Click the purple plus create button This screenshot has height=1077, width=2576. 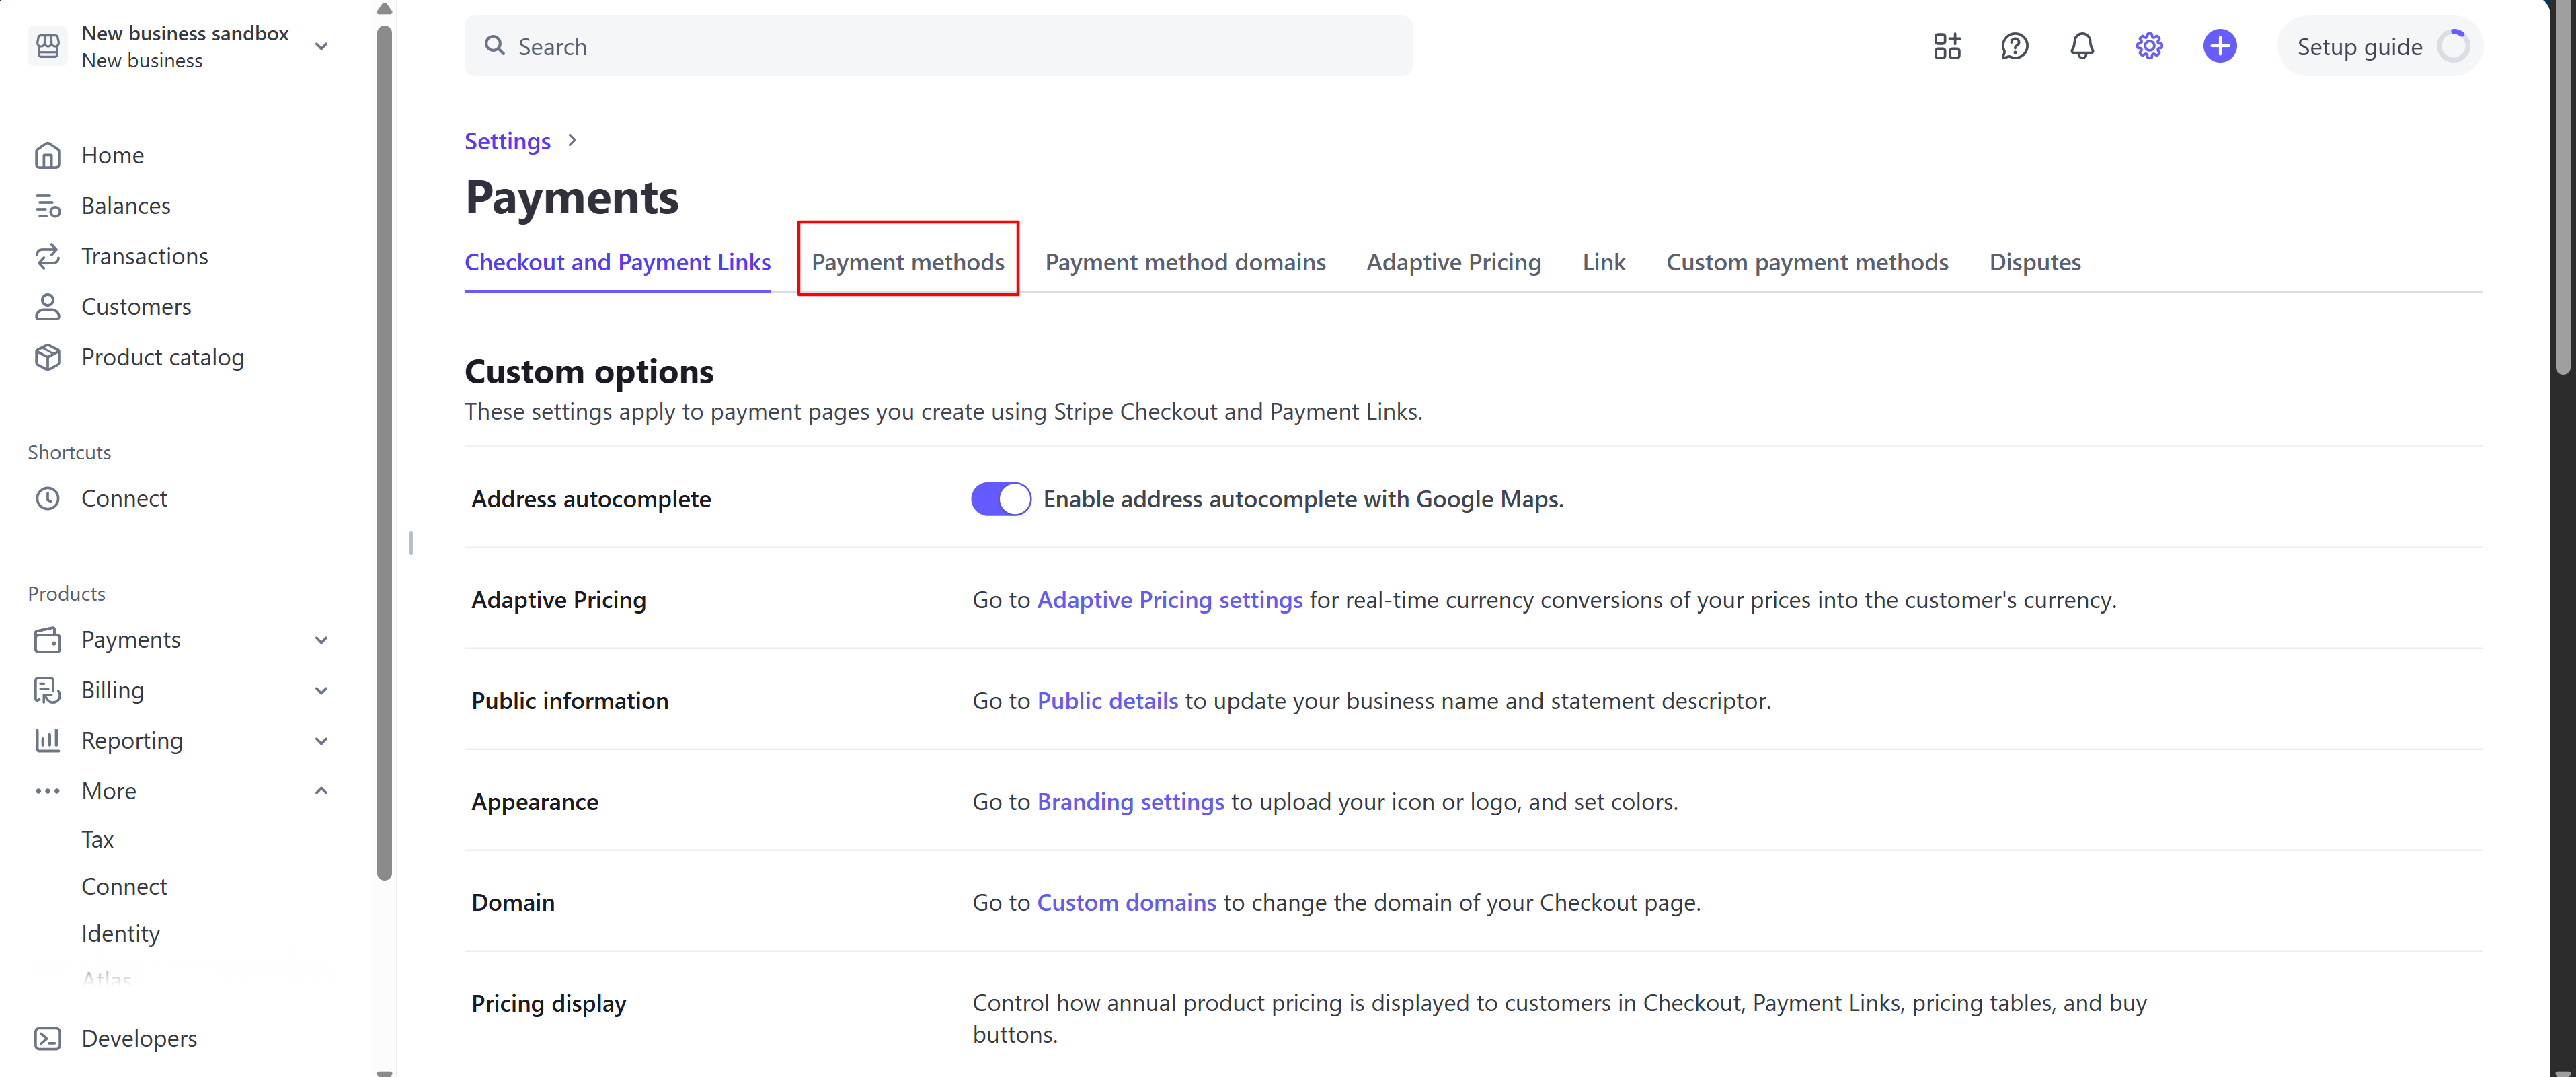pos(2219,46)
